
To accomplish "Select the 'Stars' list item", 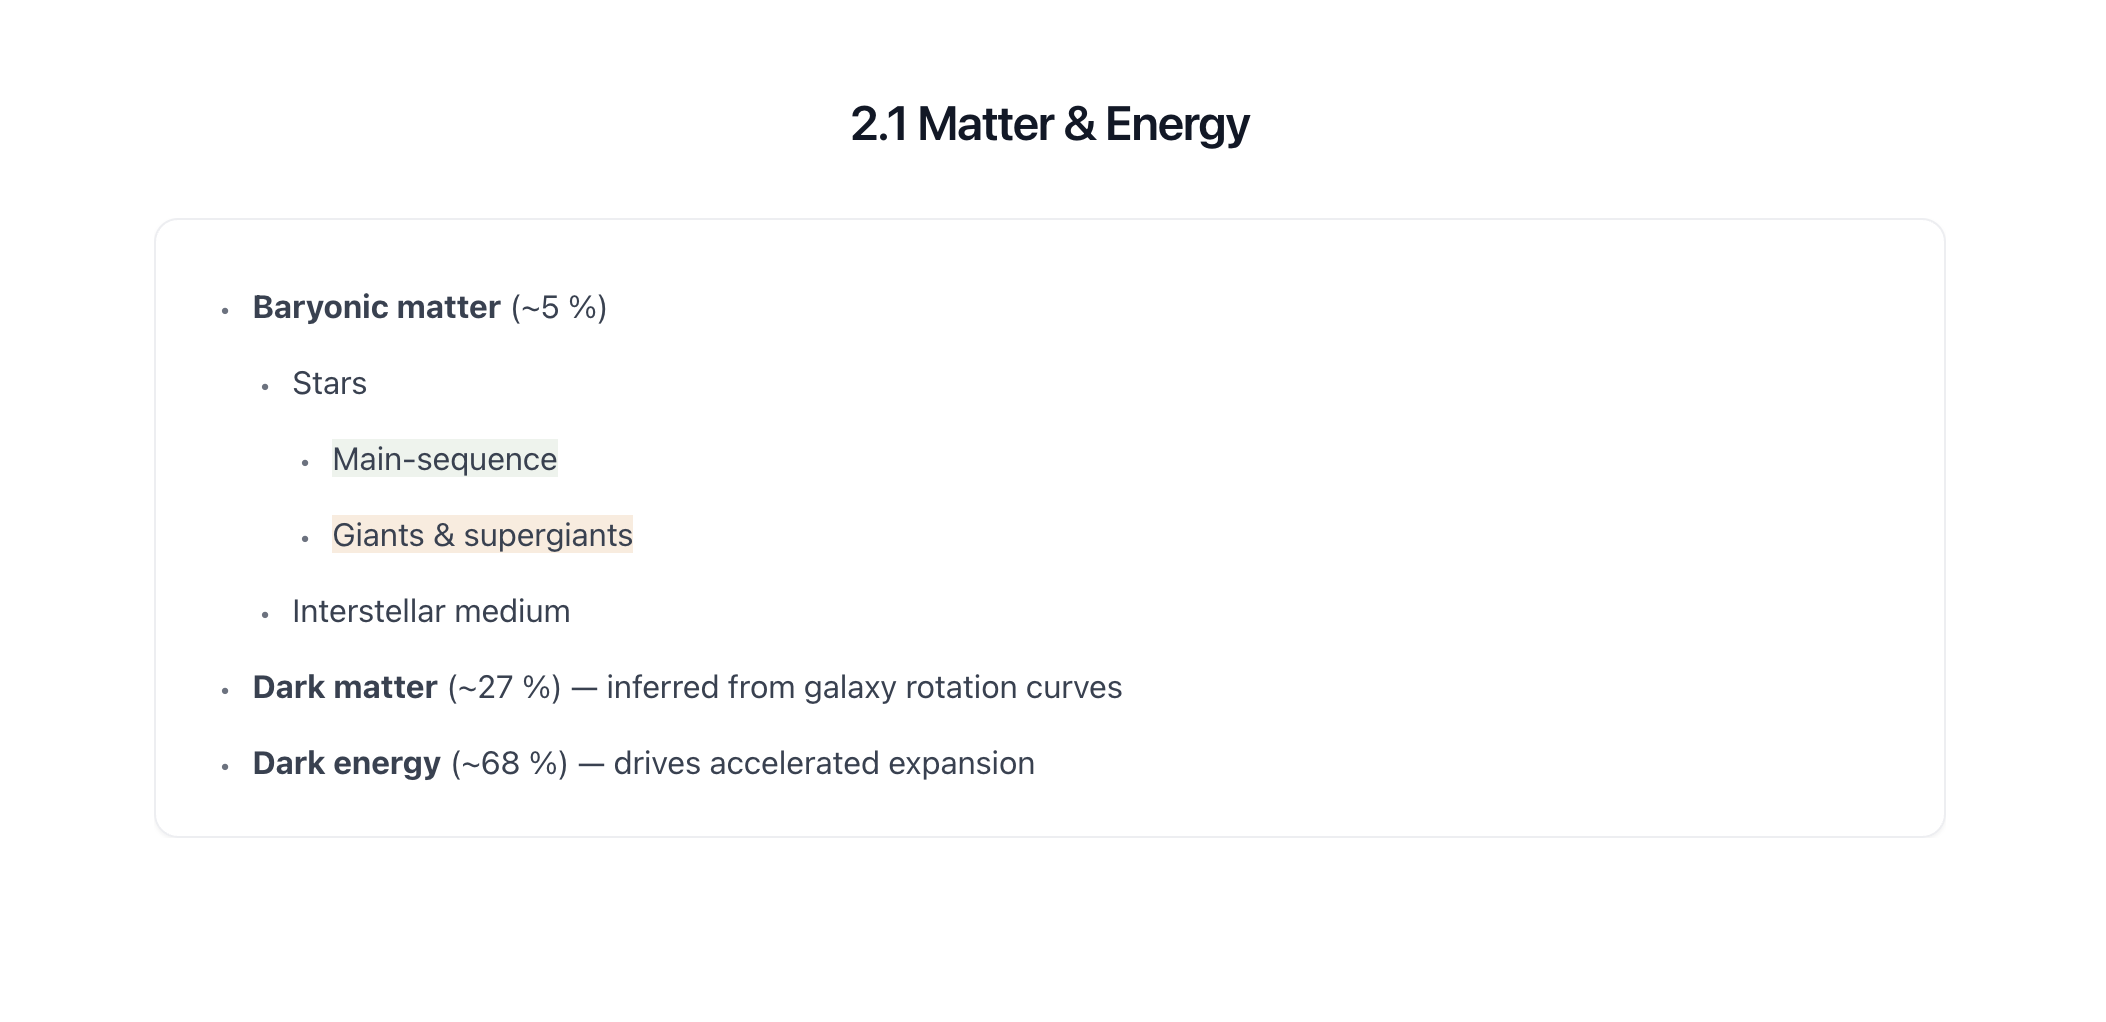I will coord(329,383).
